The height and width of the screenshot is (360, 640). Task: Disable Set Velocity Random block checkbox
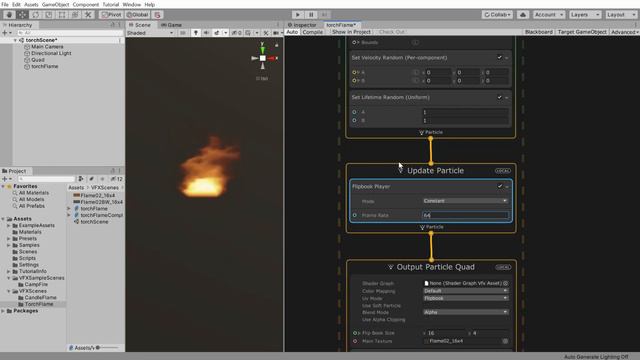499,58
